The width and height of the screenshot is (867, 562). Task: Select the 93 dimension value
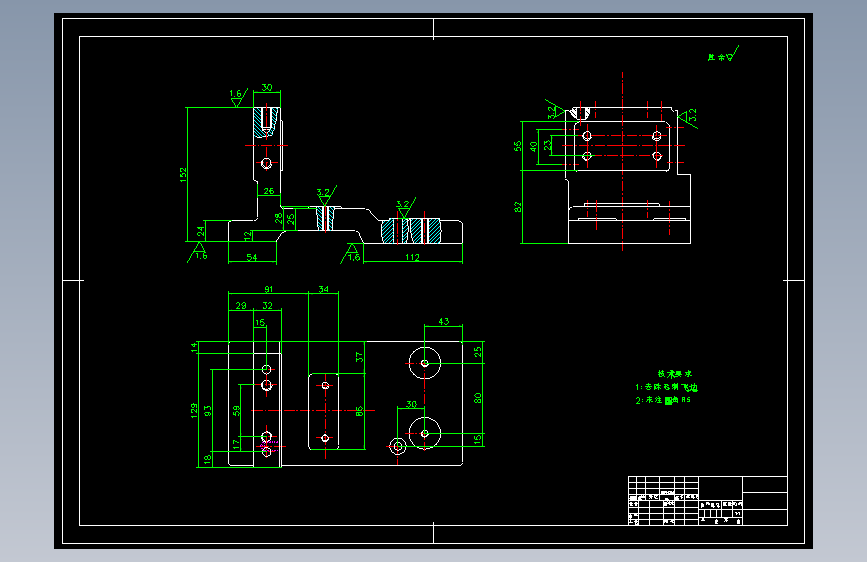click(x=207, y=411)
